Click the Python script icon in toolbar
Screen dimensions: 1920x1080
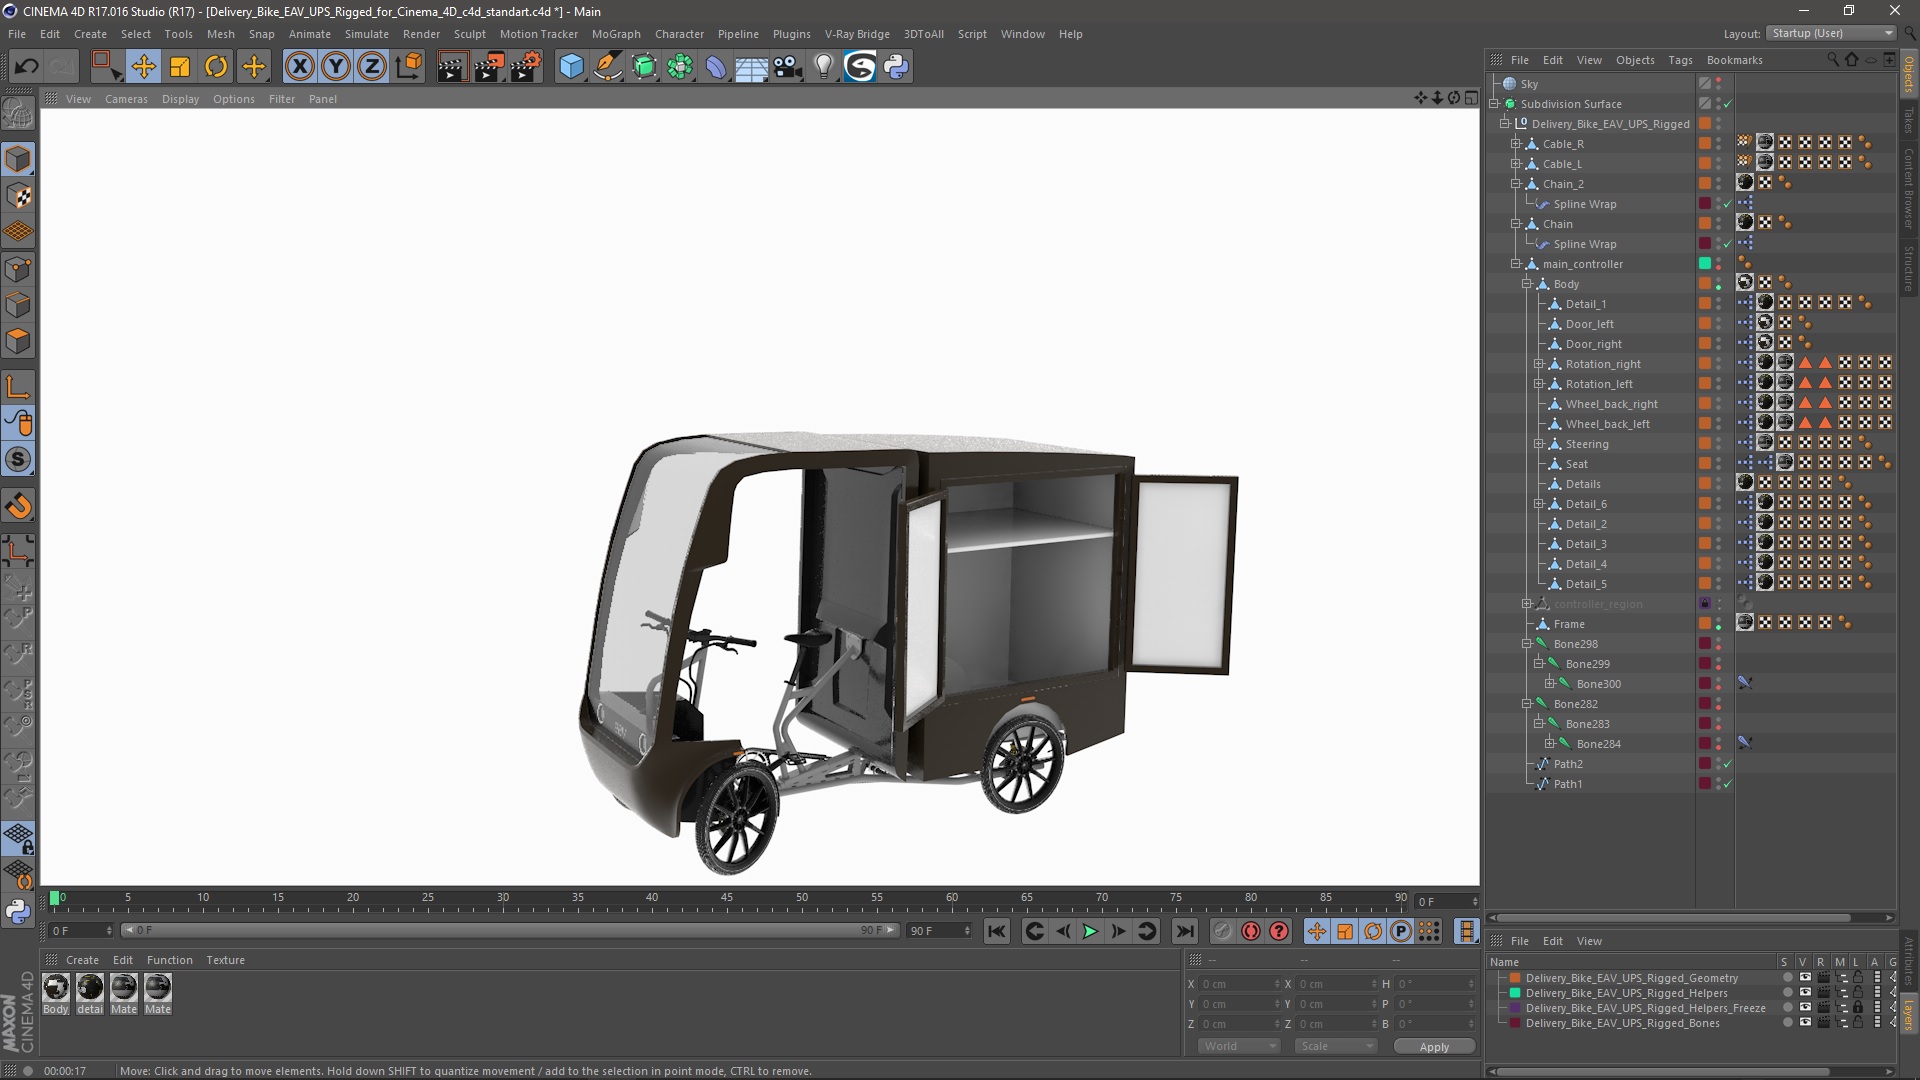[896, 67]
